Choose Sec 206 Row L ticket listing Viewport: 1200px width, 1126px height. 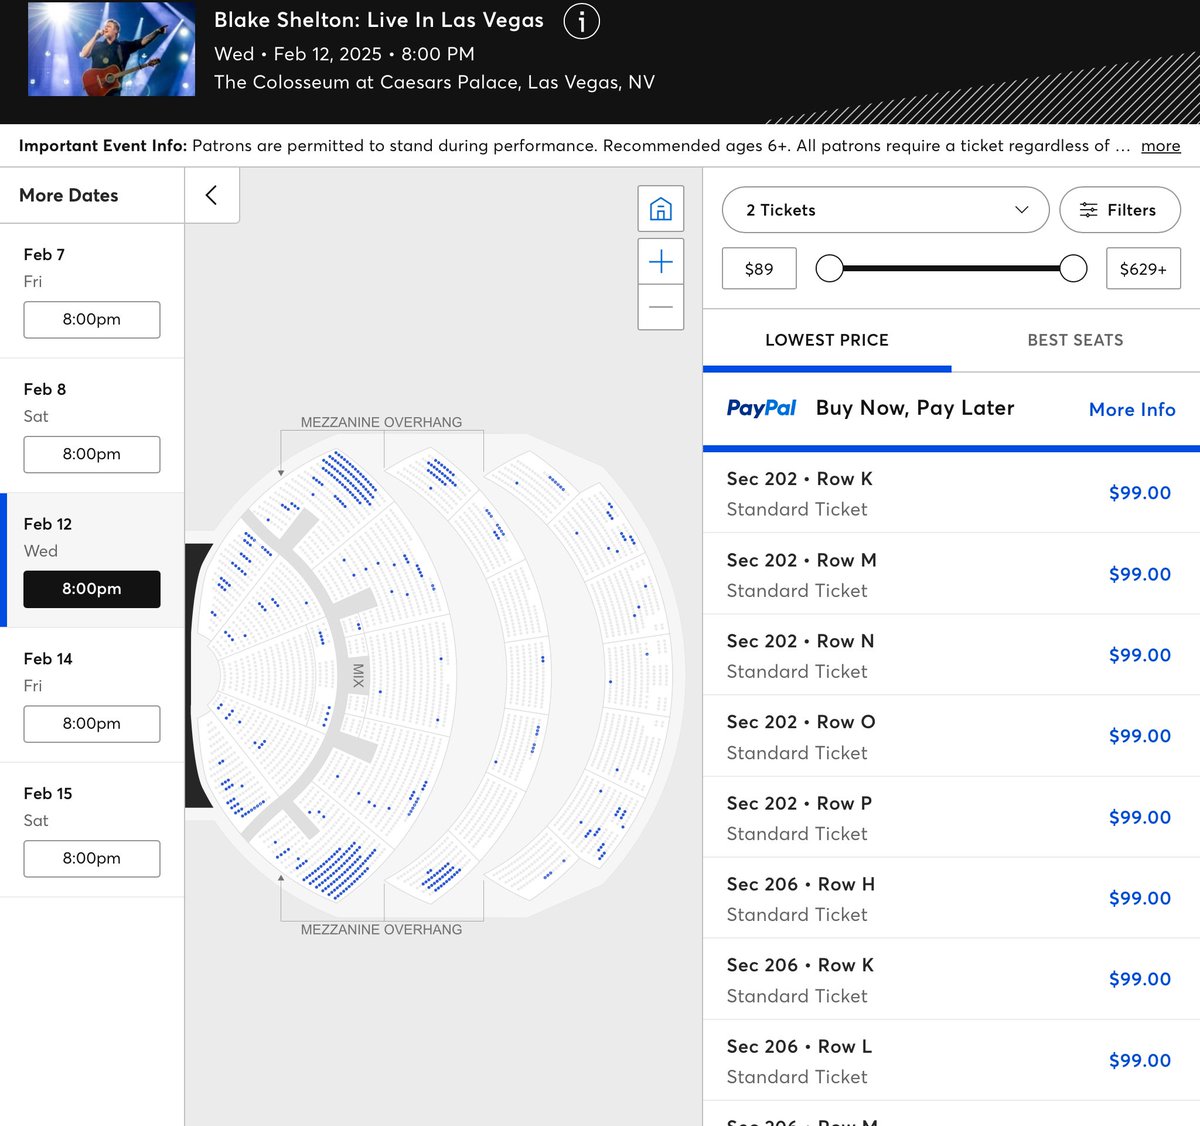[951, 1060]
